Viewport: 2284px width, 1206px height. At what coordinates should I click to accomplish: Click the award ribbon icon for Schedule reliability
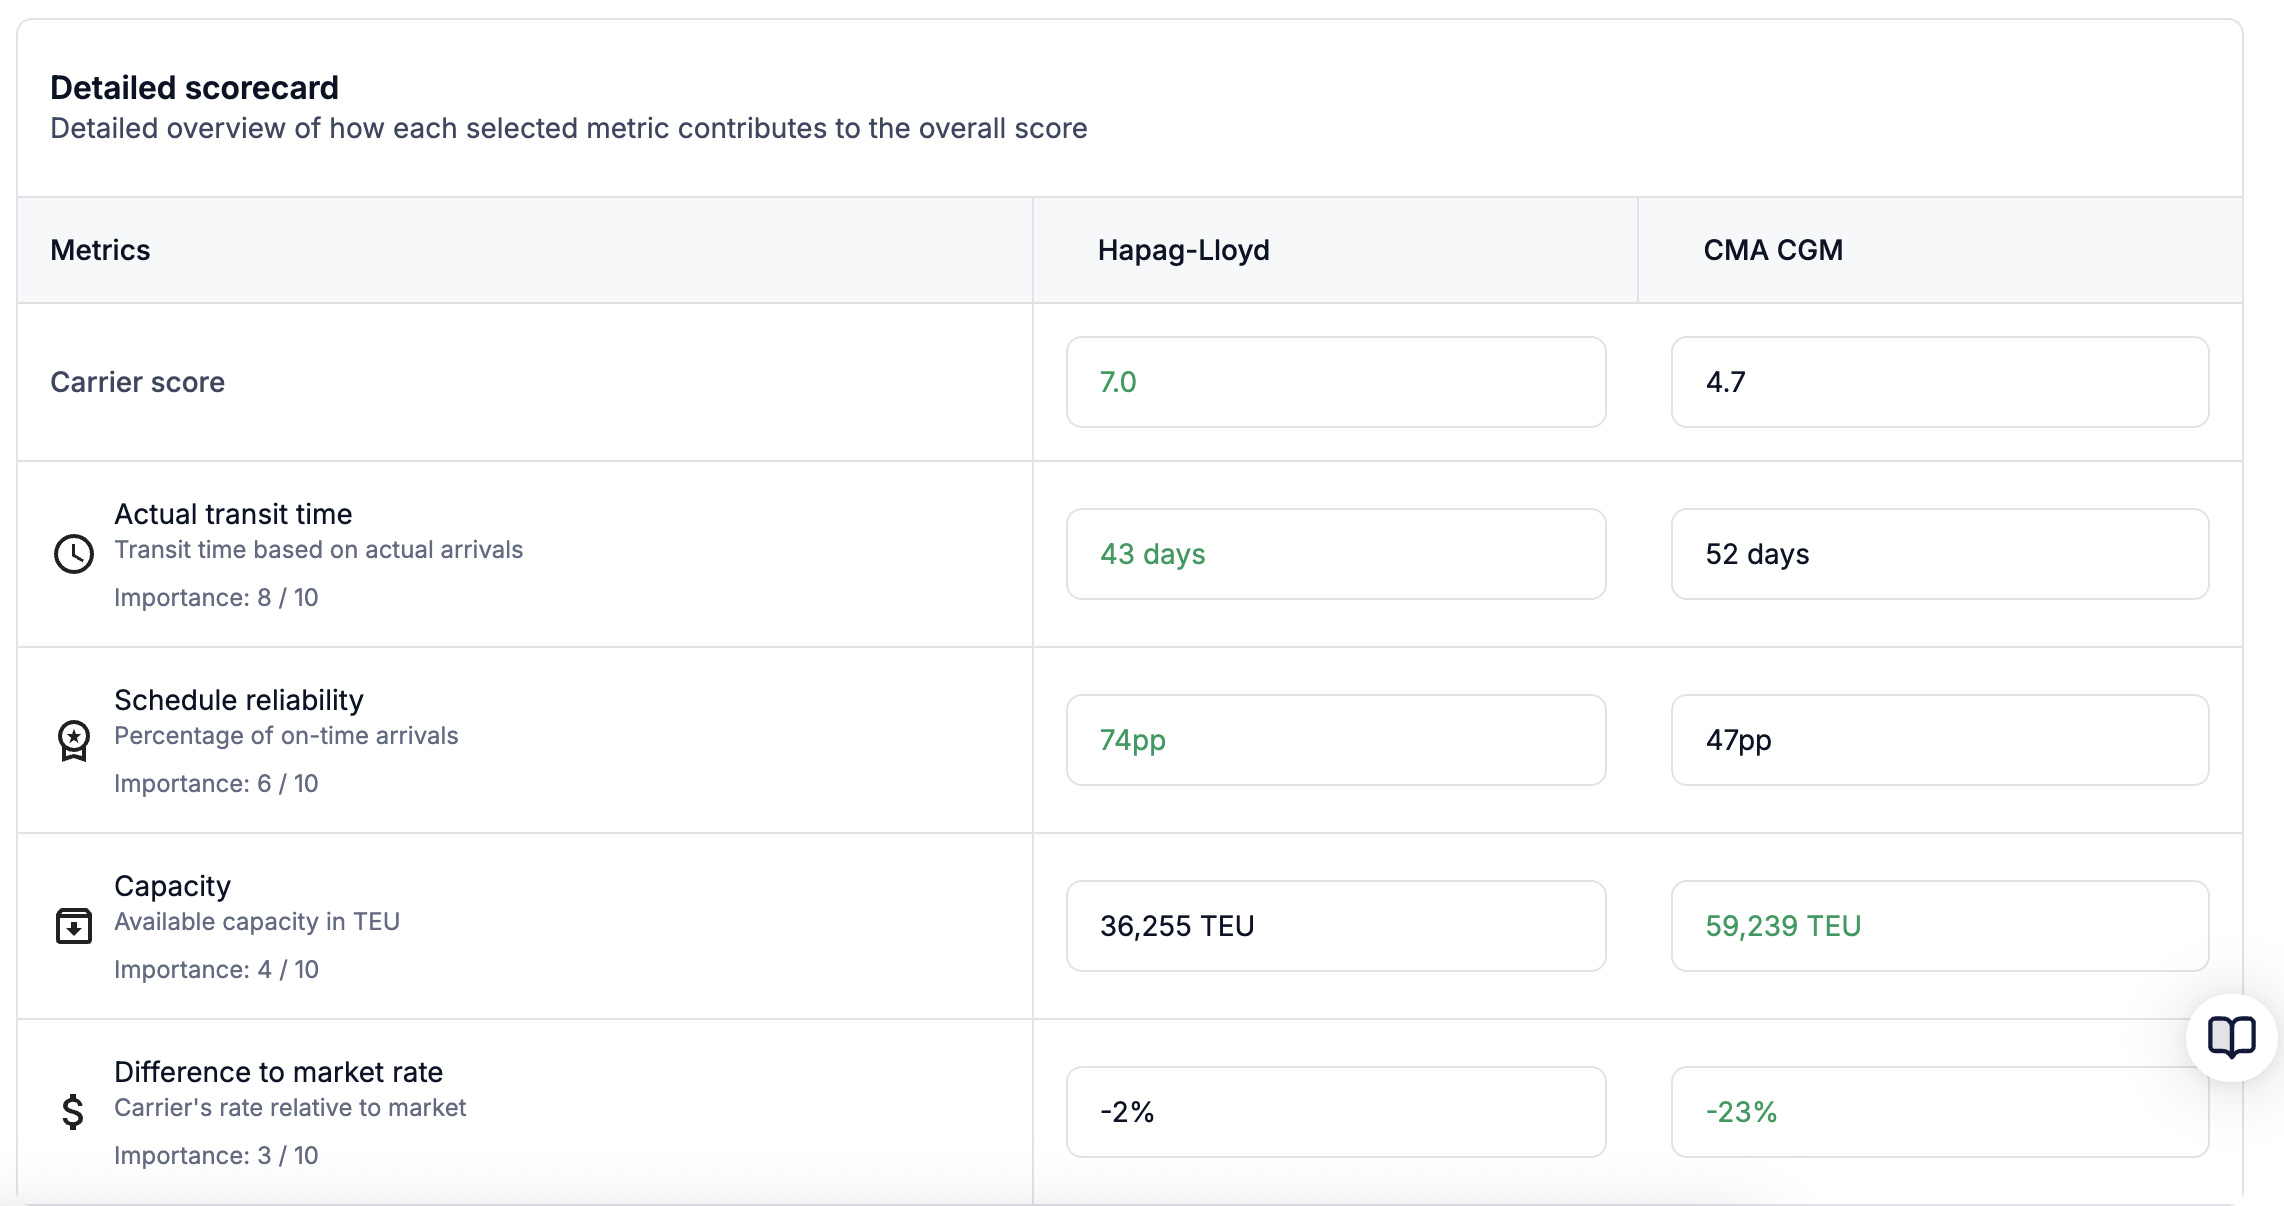pos(73,741)
